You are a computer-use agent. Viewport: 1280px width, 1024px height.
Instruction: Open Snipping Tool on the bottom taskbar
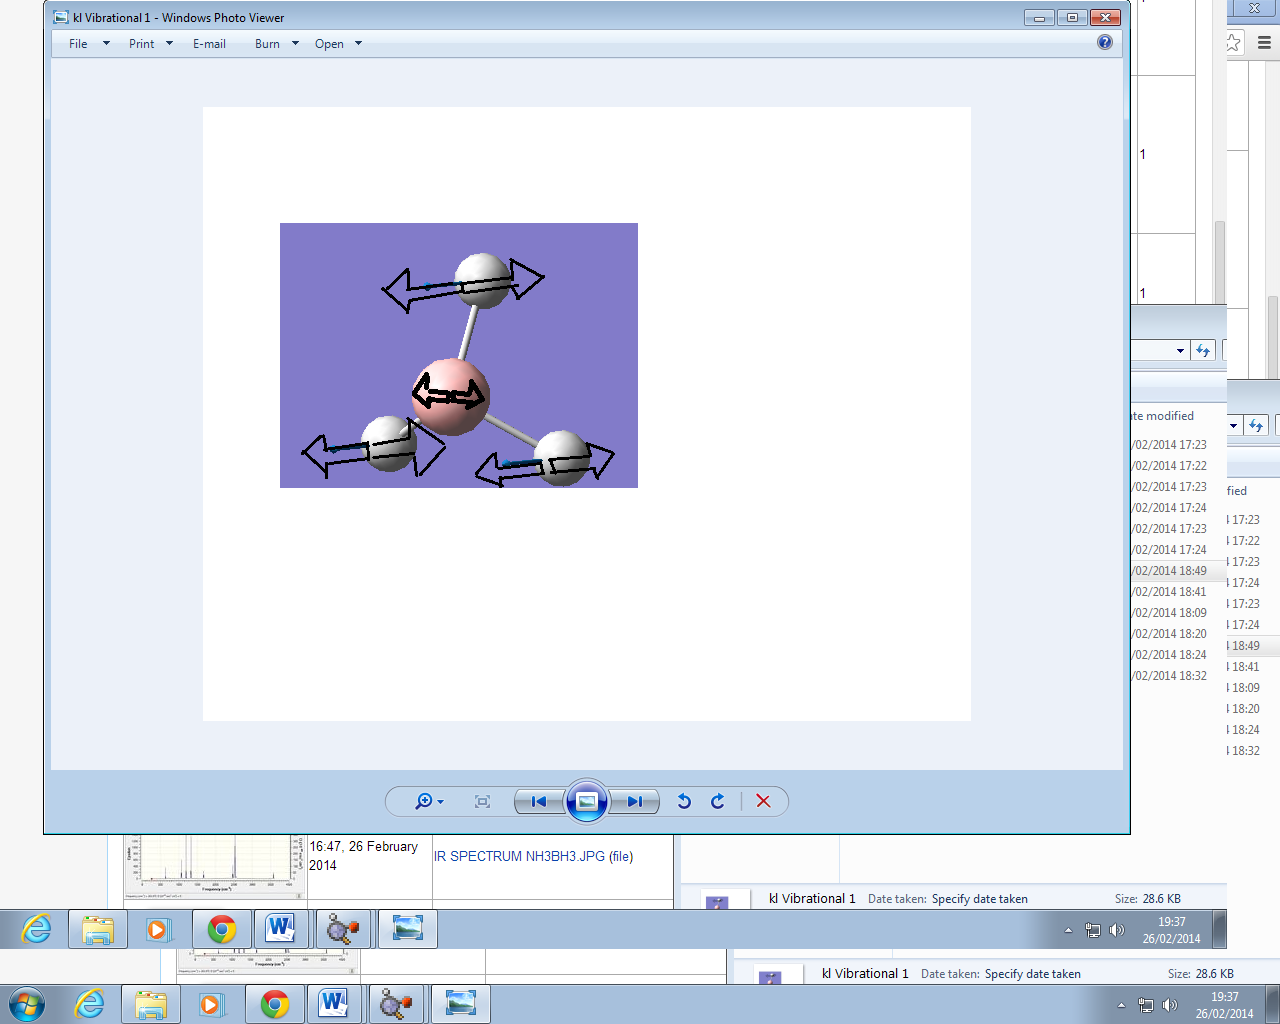pyautogui.click(x=396, y=1004)
